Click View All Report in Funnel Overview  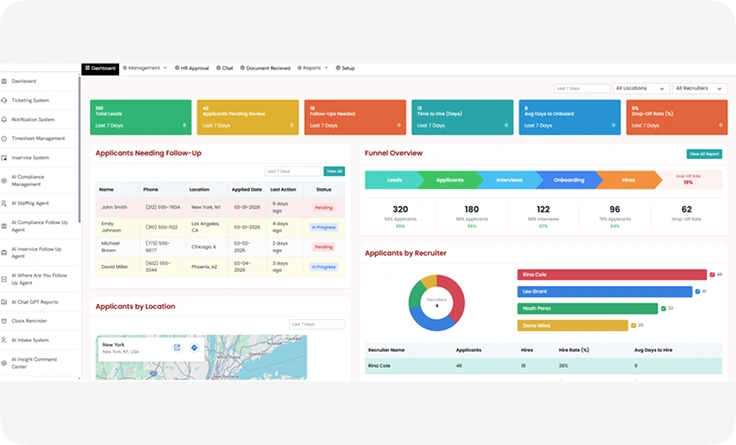coord(704,154)
